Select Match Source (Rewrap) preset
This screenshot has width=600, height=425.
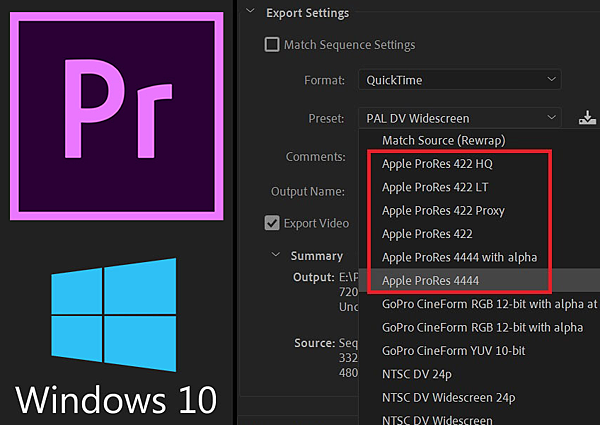(443, 140)
